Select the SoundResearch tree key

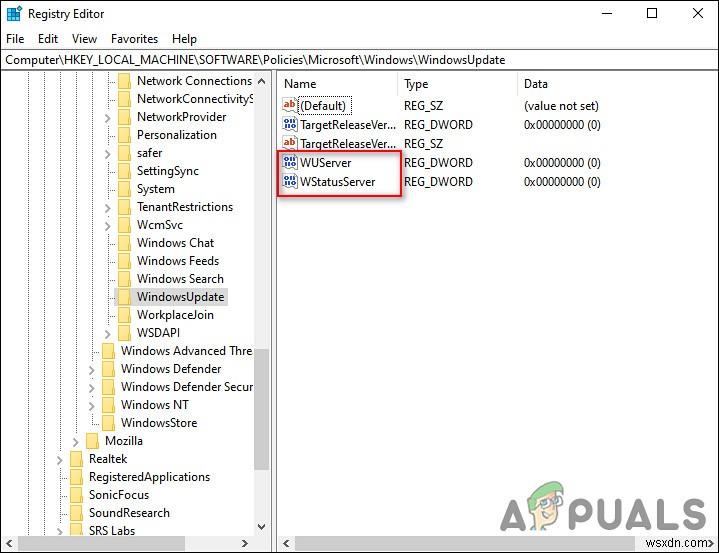(129, 513)
